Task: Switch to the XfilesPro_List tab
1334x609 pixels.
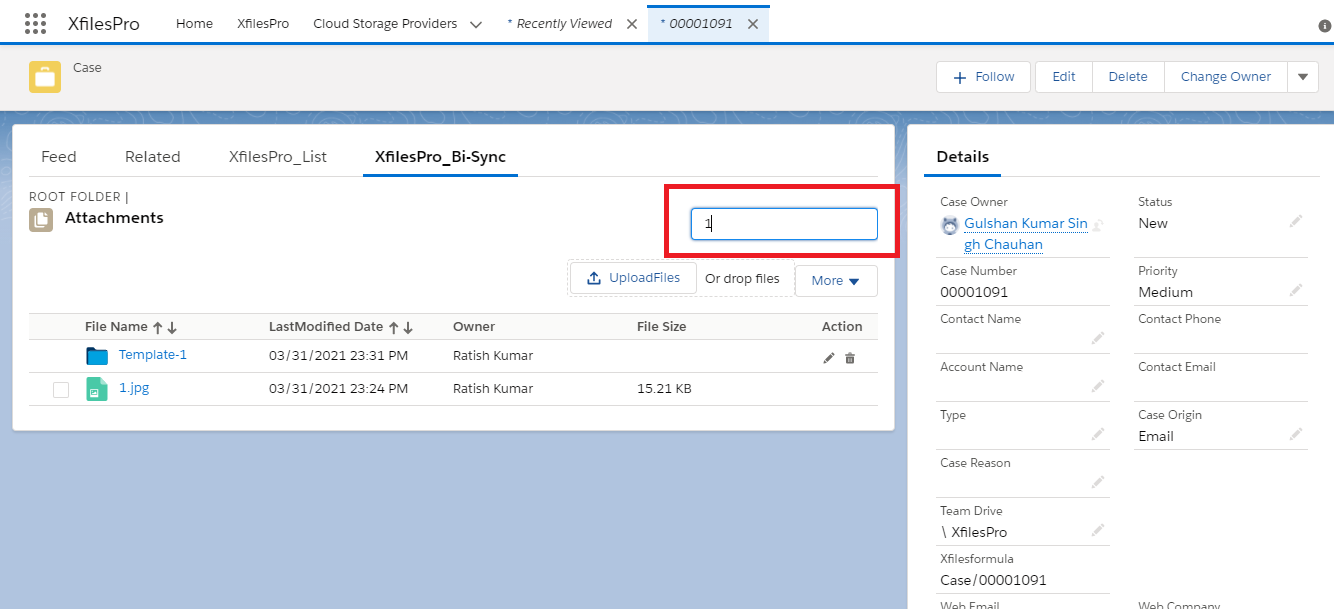Action: coord(278,157)
